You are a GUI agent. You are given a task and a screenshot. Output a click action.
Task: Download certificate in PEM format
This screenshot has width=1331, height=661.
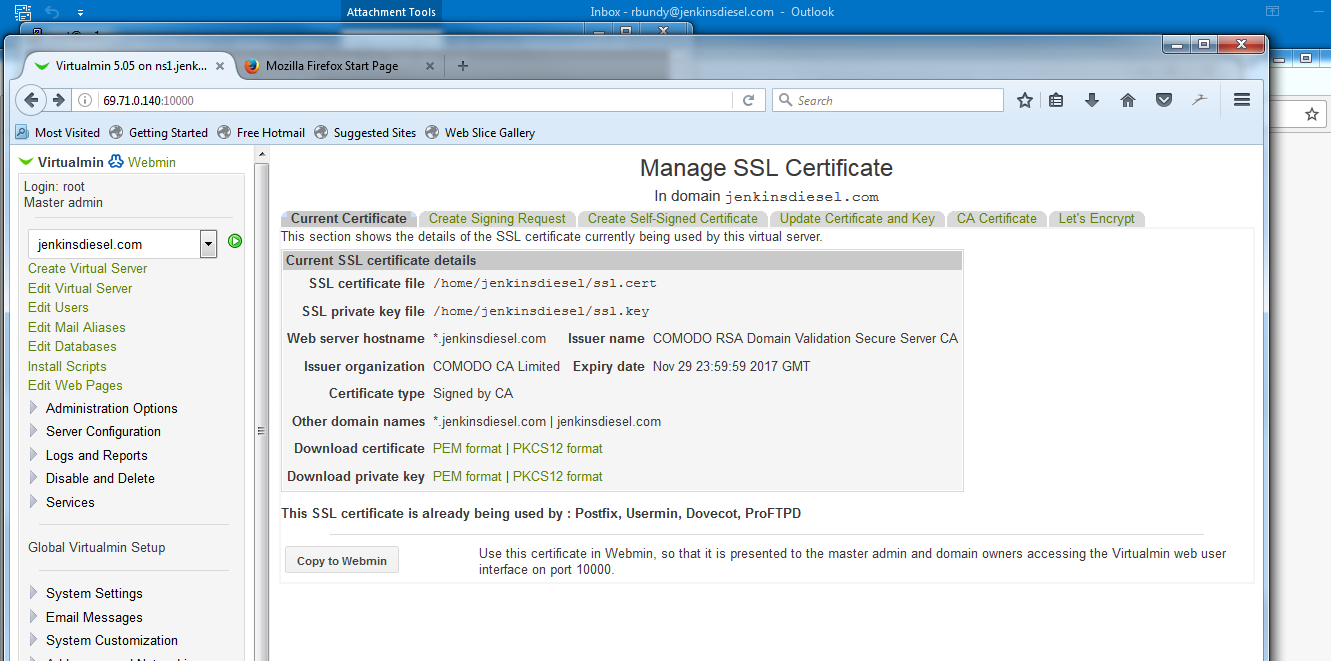(x=467, y=448)
